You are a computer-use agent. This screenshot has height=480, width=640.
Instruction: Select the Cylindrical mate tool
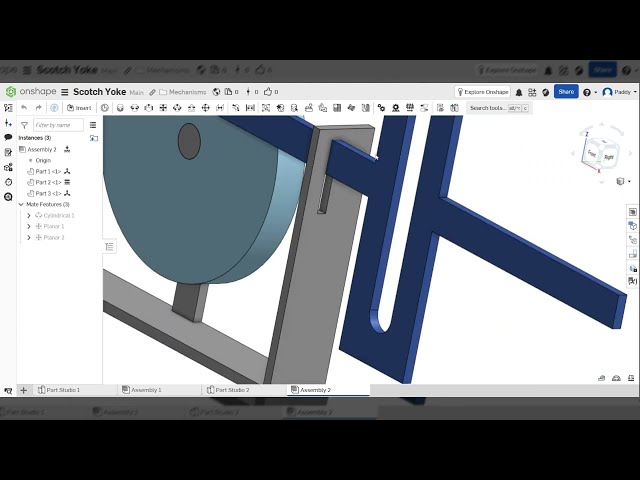point(177,108)
